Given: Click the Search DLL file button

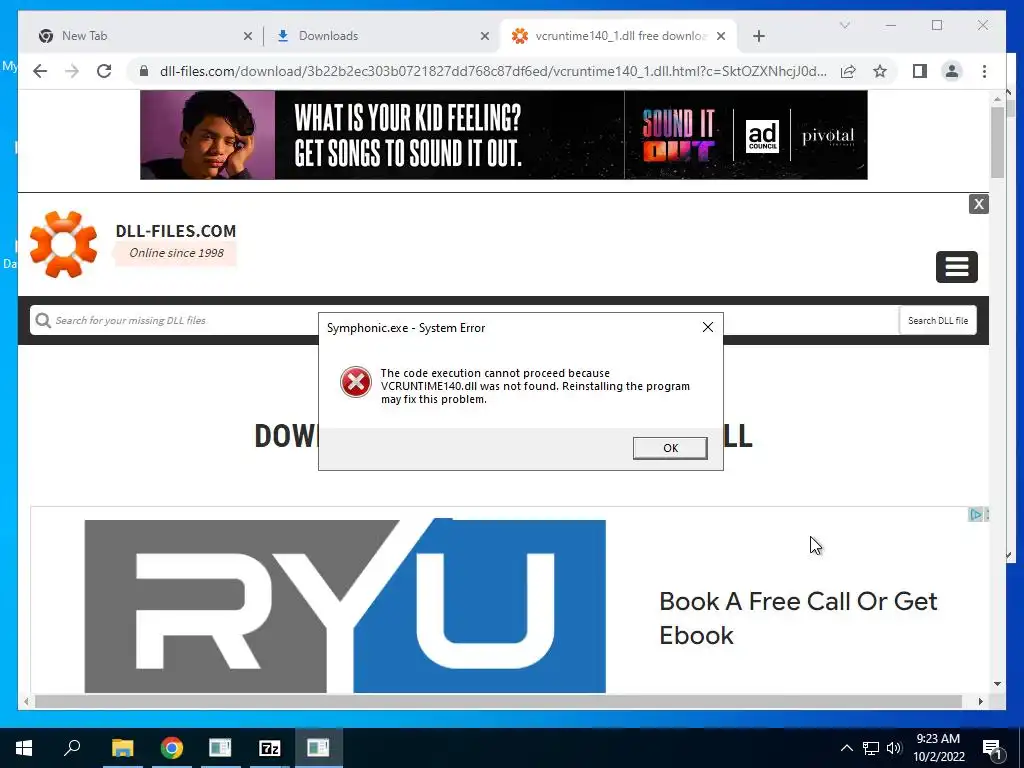Looking at the screenshot, I should pyautogui.click(x=938, y=321).
